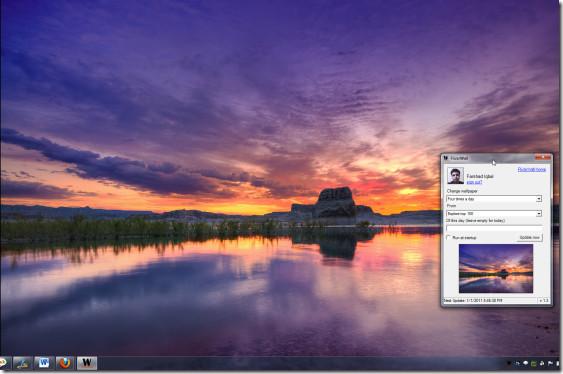
Task: Click the Flickr app title bar icon
Action: 446,158
